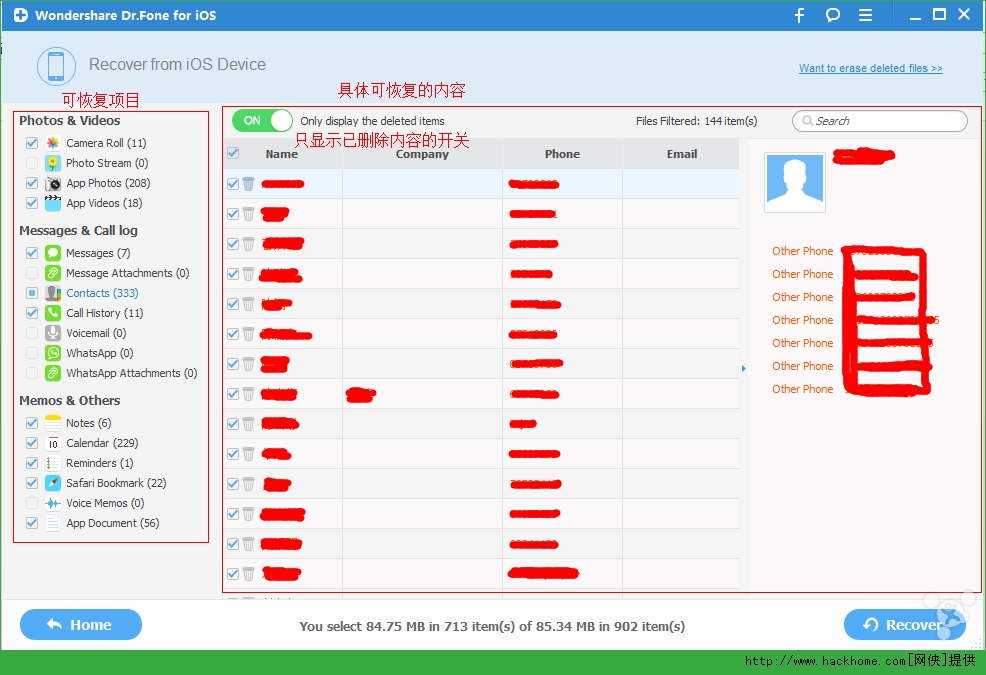Image resolution: width=986 pixels, height=675 pixels.
Task: Collapse the detail panel with the small arrow
Action: pos(744,369)
